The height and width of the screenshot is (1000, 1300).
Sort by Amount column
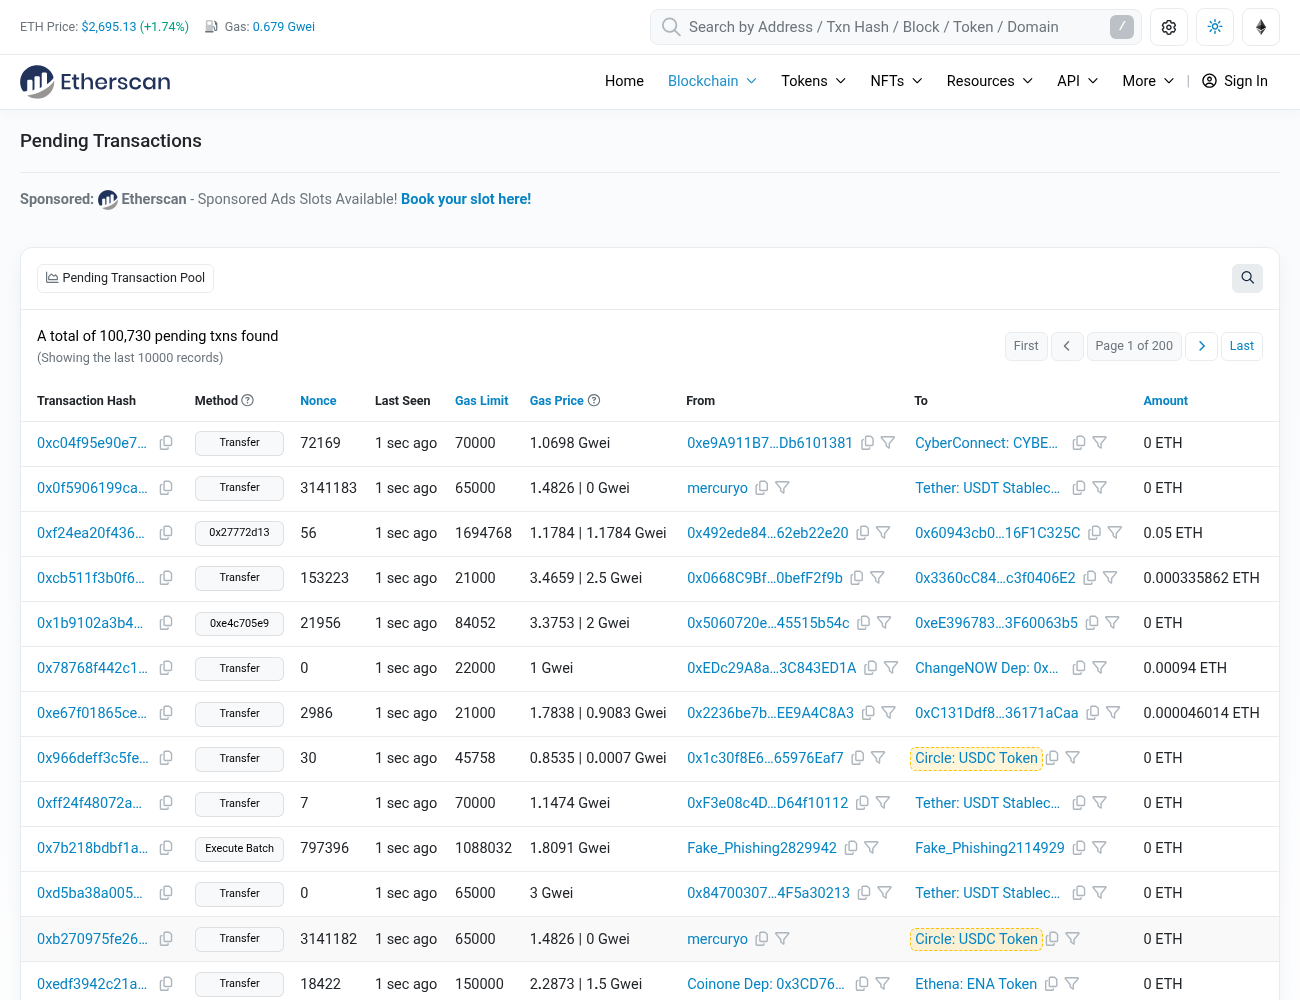(1166, 401)
